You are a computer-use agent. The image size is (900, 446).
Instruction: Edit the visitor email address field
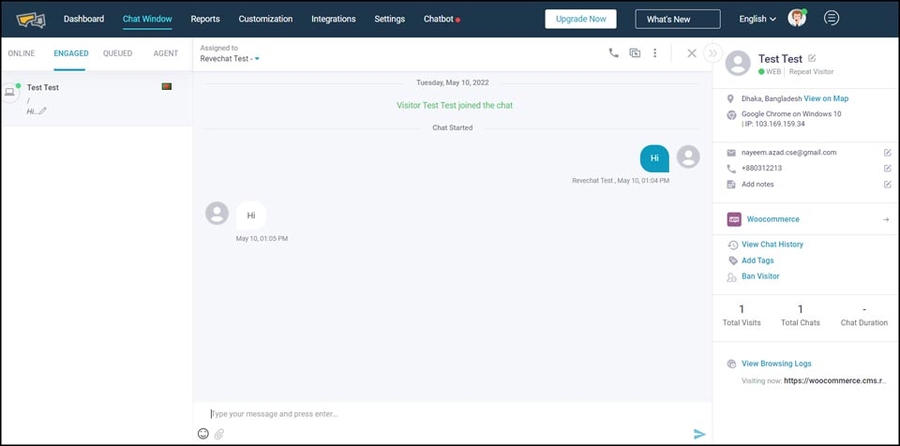[x=887, y=152]
